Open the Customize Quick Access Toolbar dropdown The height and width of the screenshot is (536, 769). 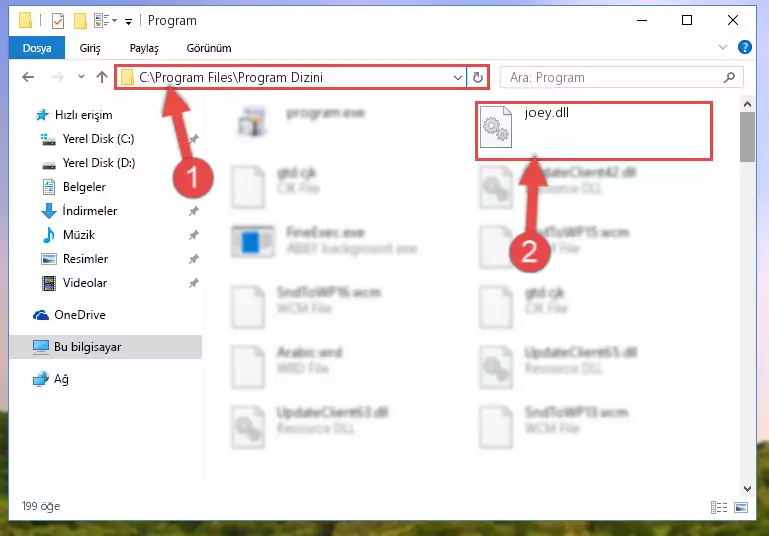click(x=128, y=21)
